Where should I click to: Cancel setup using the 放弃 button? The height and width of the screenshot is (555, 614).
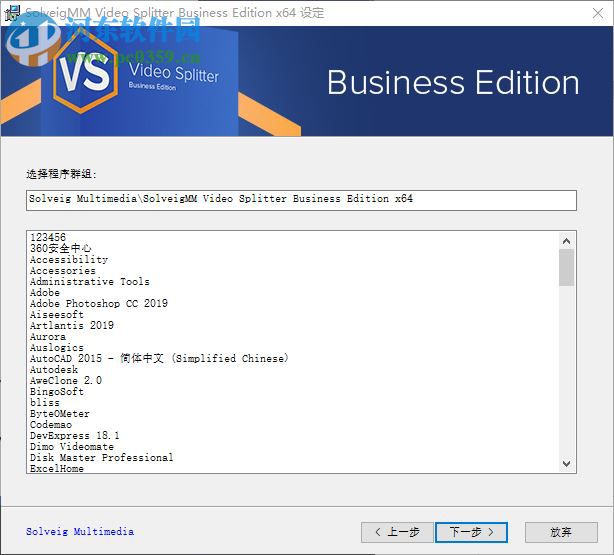(x=561, y=532)
